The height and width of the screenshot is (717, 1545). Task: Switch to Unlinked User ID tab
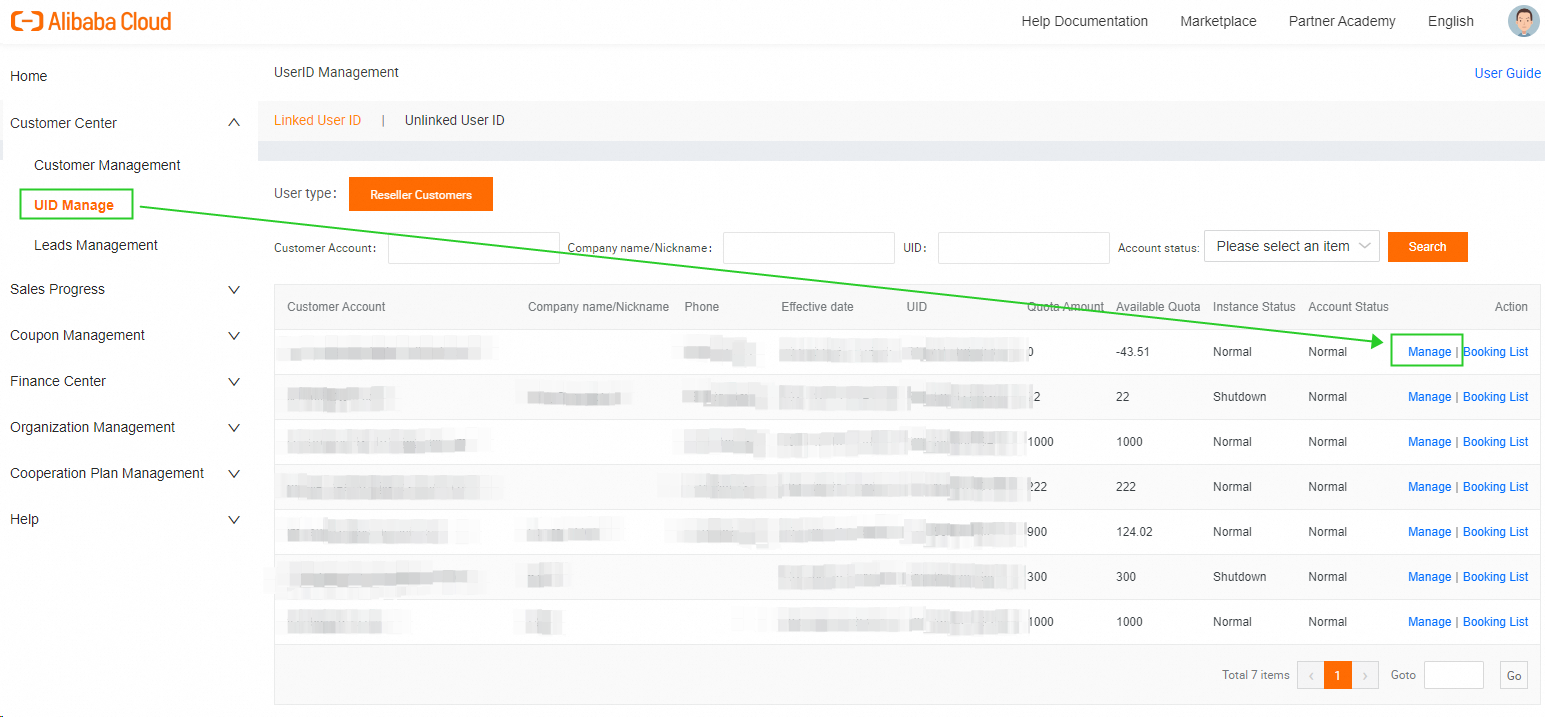(454, 120)
